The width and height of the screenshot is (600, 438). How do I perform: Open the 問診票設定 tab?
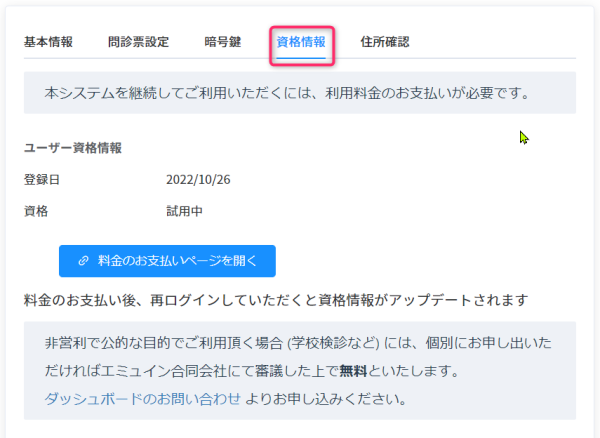[x=138, y=42]
